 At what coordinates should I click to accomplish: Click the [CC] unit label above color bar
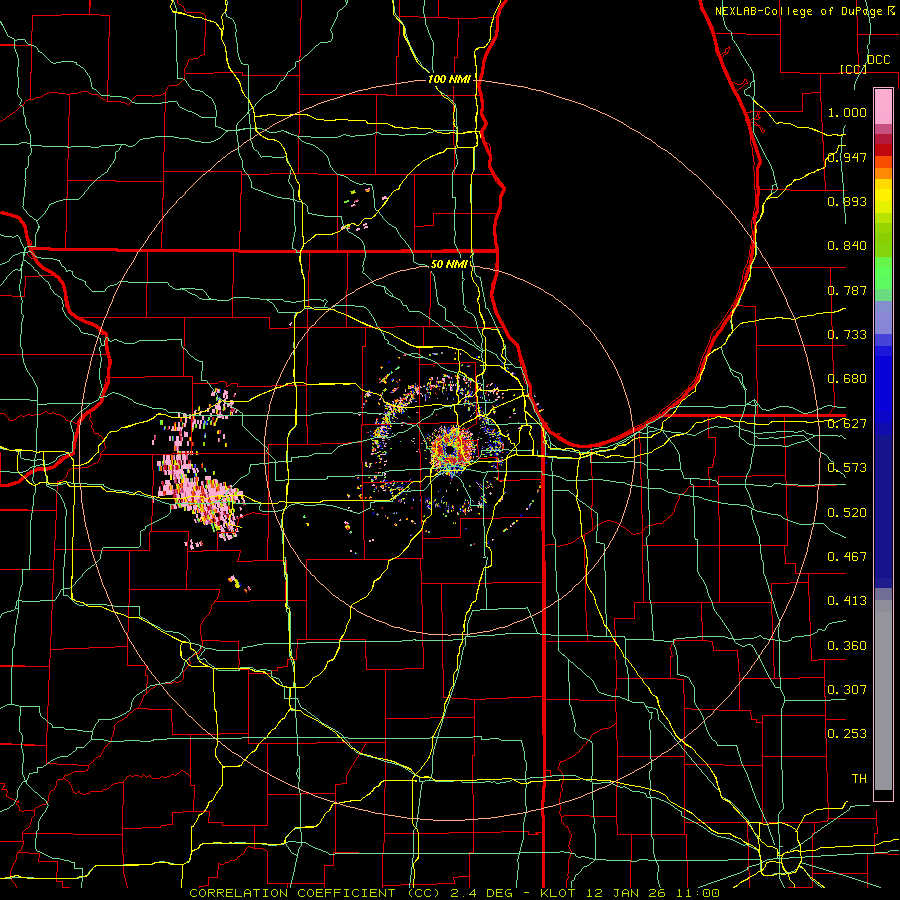pyautogui.click(x=853, y=69)
